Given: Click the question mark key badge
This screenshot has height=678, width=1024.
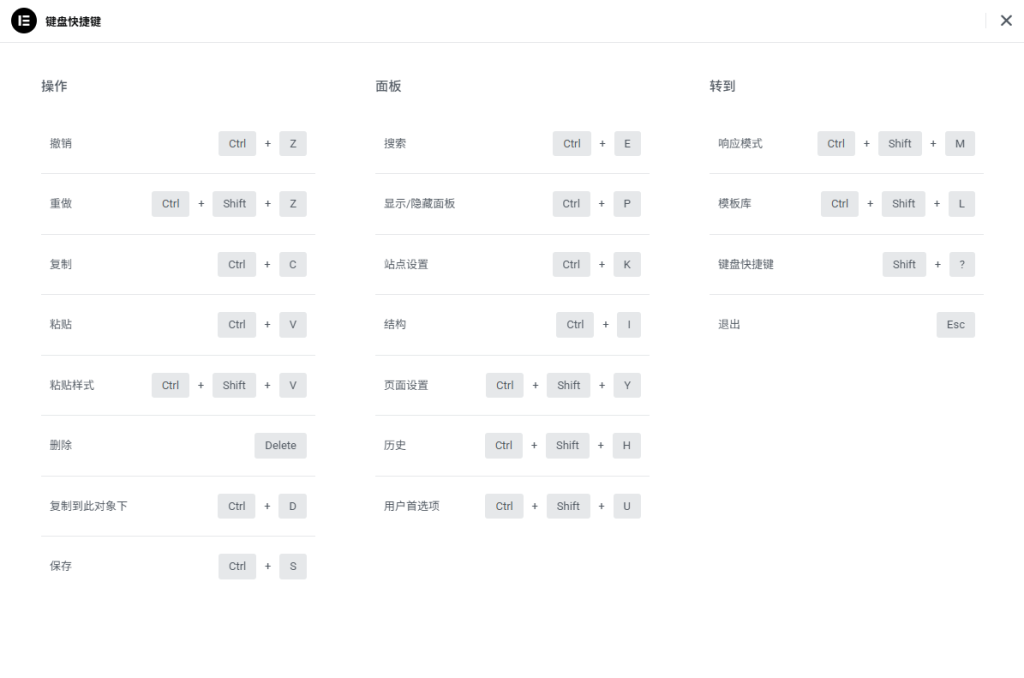Looking at the screenshot, I should pos(961,265).
